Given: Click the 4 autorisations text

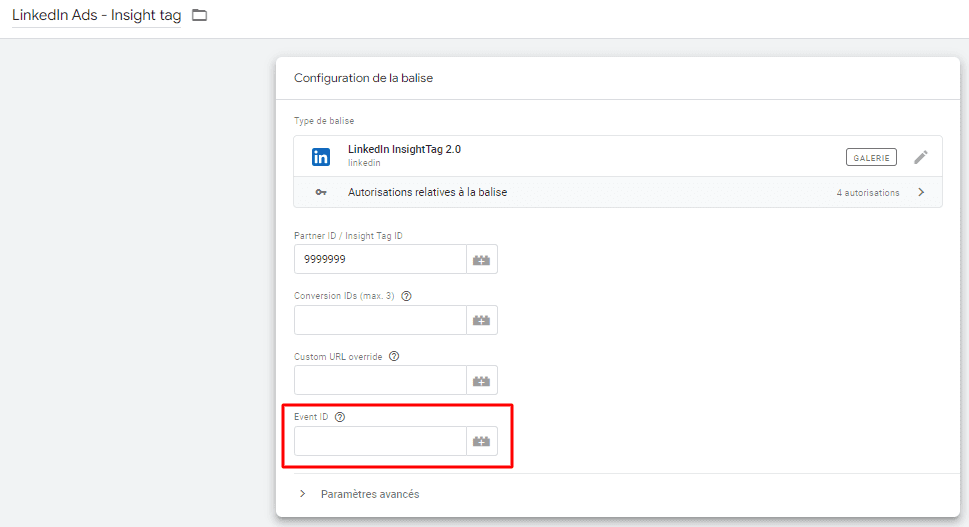Looking at the screenshot, I should (x=868, y=193).
